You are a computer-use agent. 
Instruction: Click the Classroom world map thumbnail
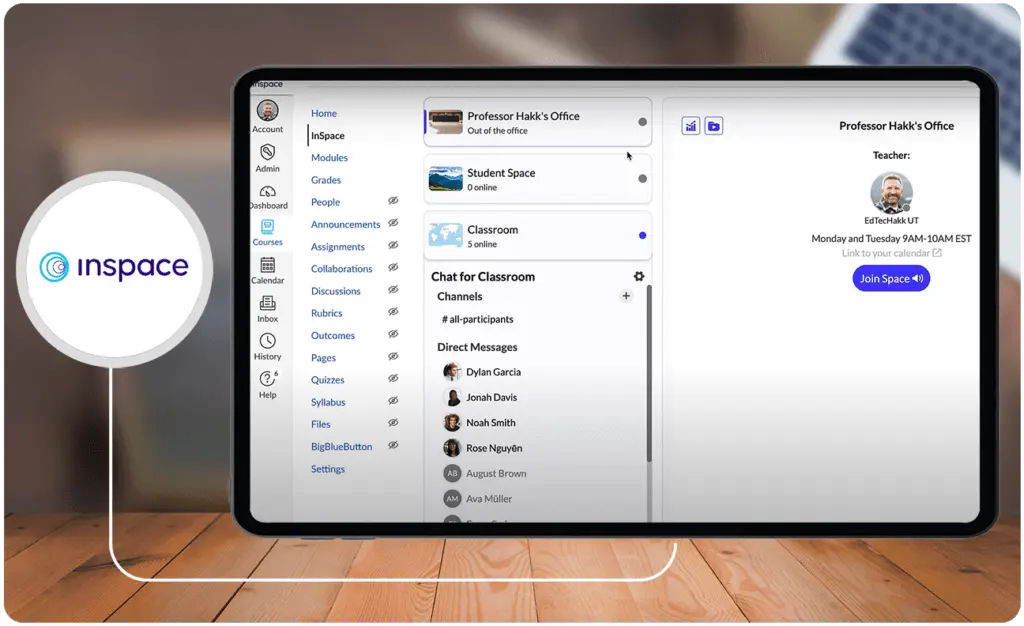(x=445, y=236)
